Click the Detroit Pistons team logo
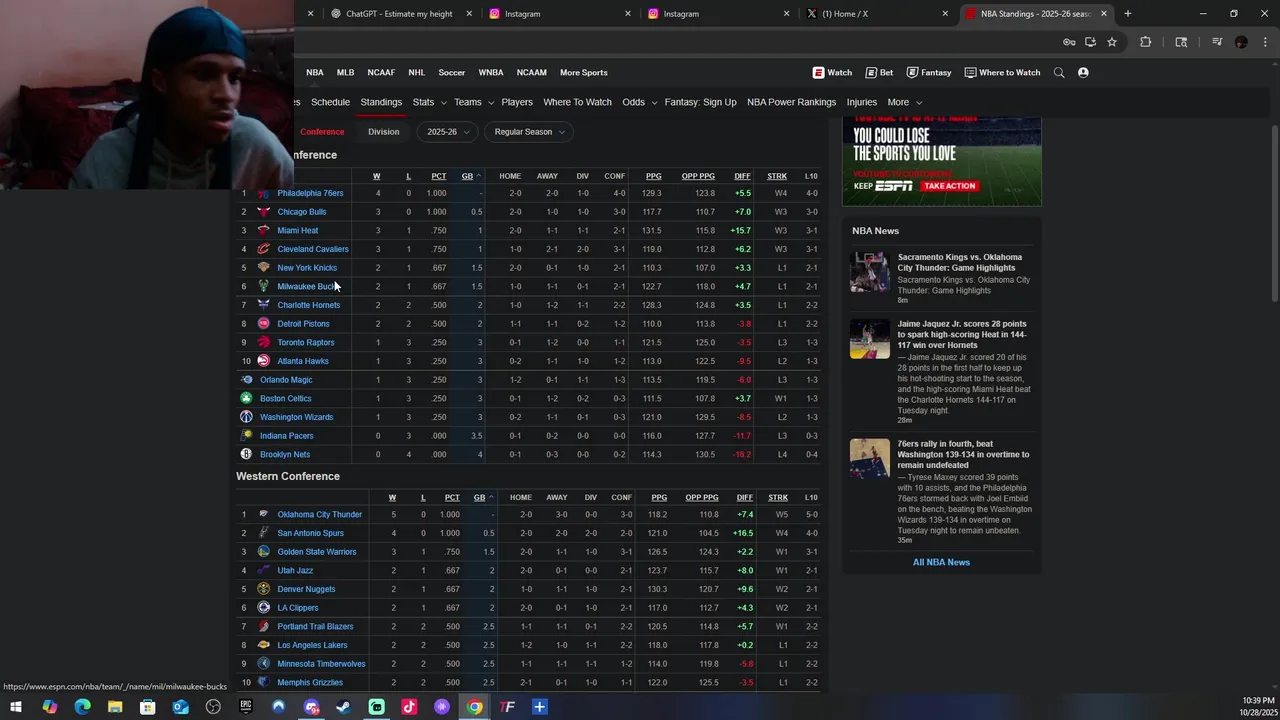Screen dimensions: 1280x720 click(264, 324)
